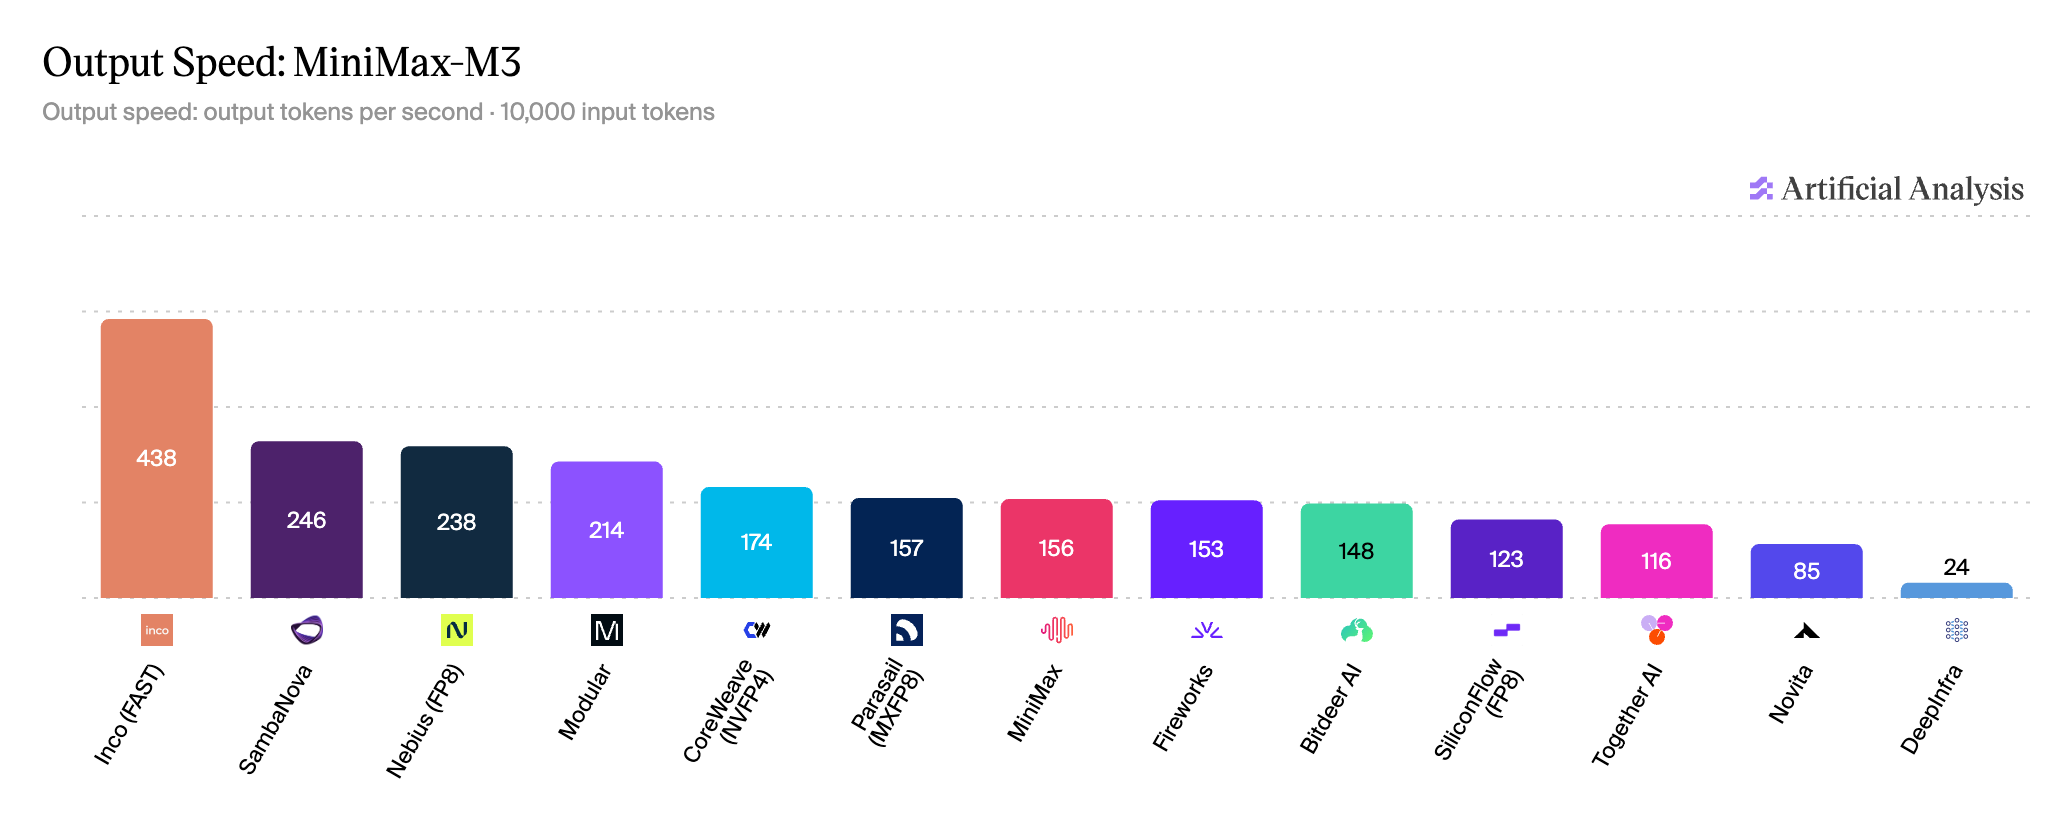Click the Together AI logo icon

[1657, 629]
